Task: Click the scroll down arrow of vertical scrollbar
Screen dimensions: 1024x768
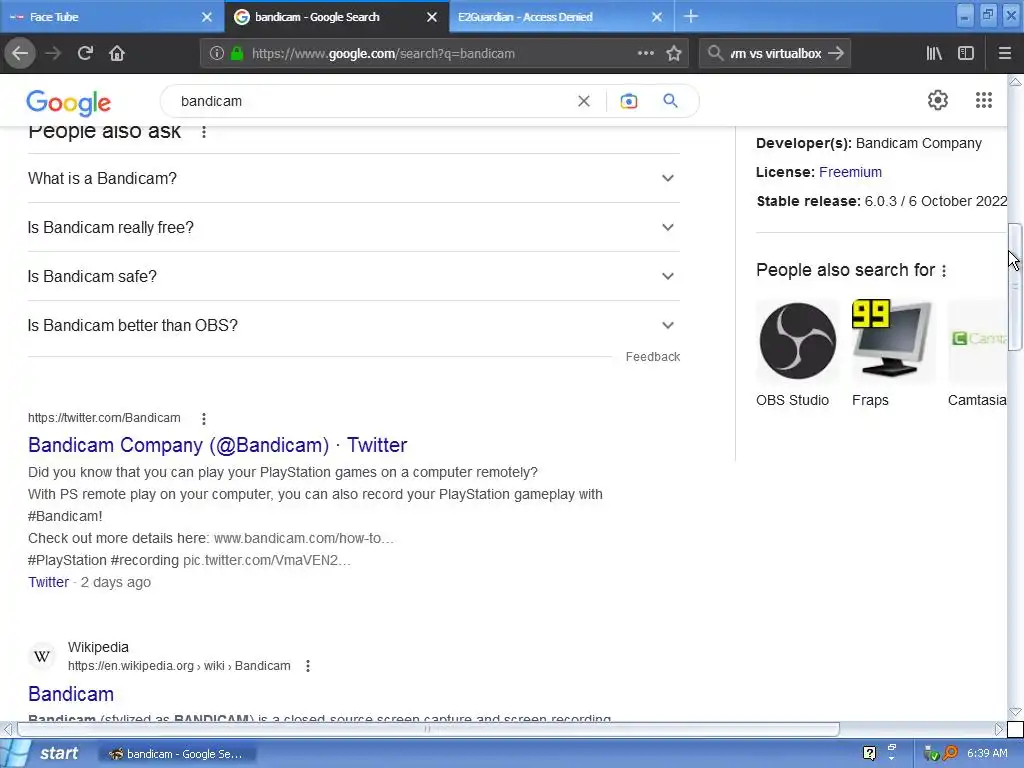Action: coord(1015,712)
